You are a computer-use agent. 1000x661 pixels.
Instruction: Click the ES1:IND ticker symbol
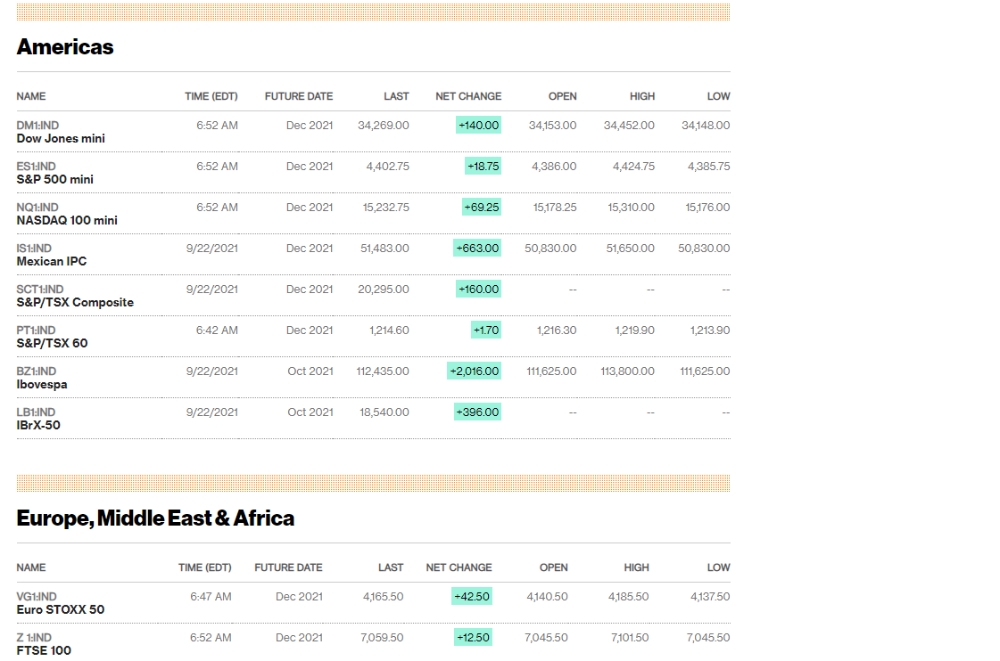[36, 167]
